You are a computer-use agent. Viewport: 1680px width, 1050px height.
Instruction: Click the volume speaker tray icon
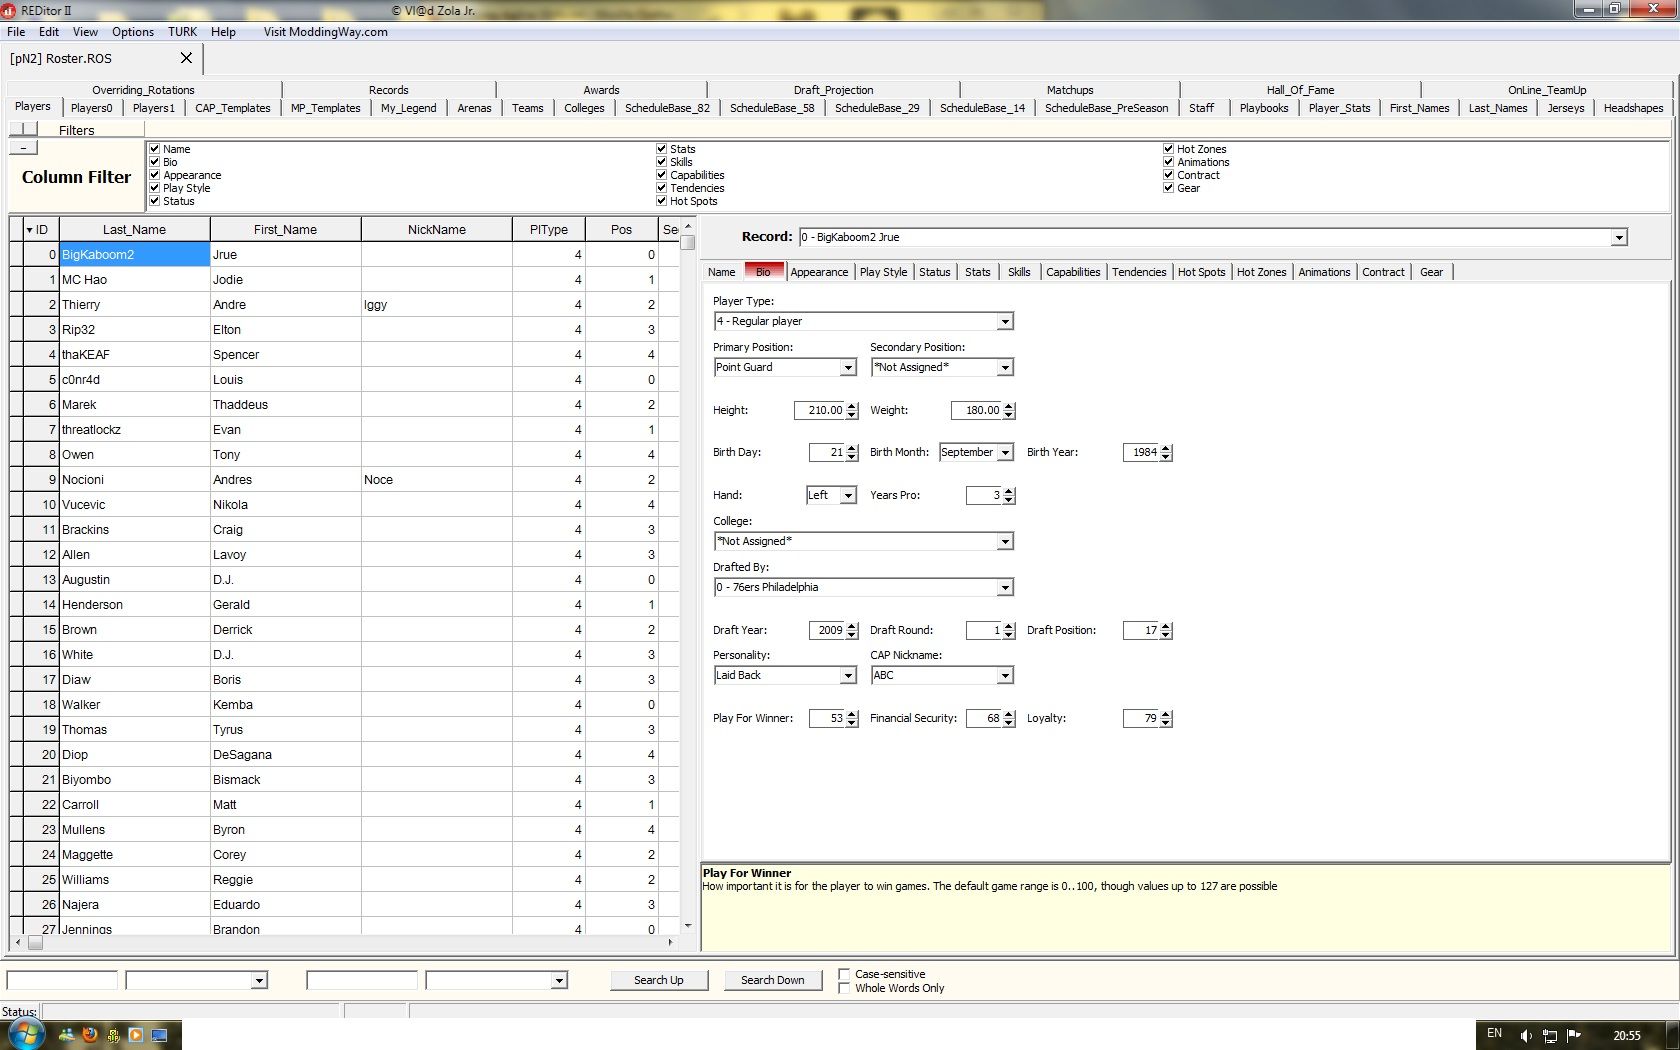pos(1525,1035)
